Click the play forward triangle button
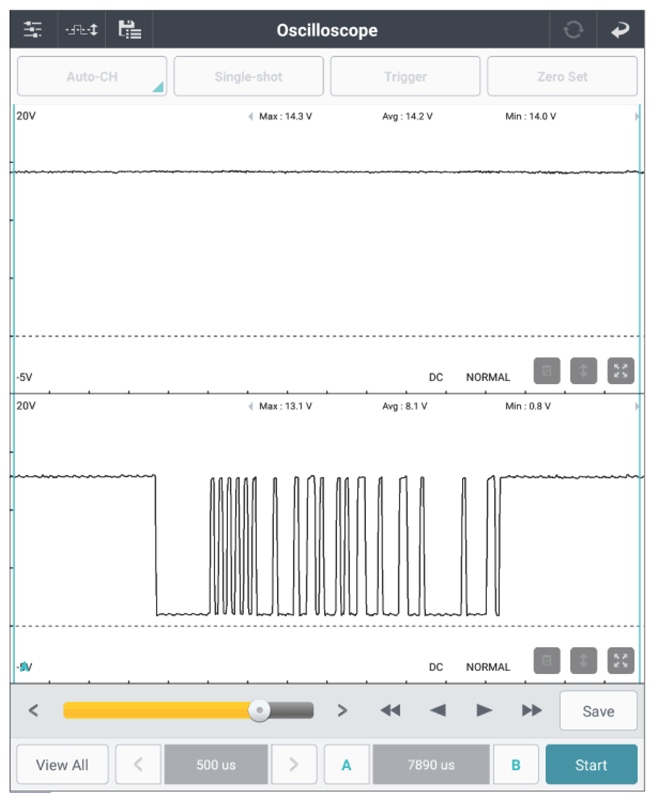Screen dimensions: 655x802 coord(484,710)
